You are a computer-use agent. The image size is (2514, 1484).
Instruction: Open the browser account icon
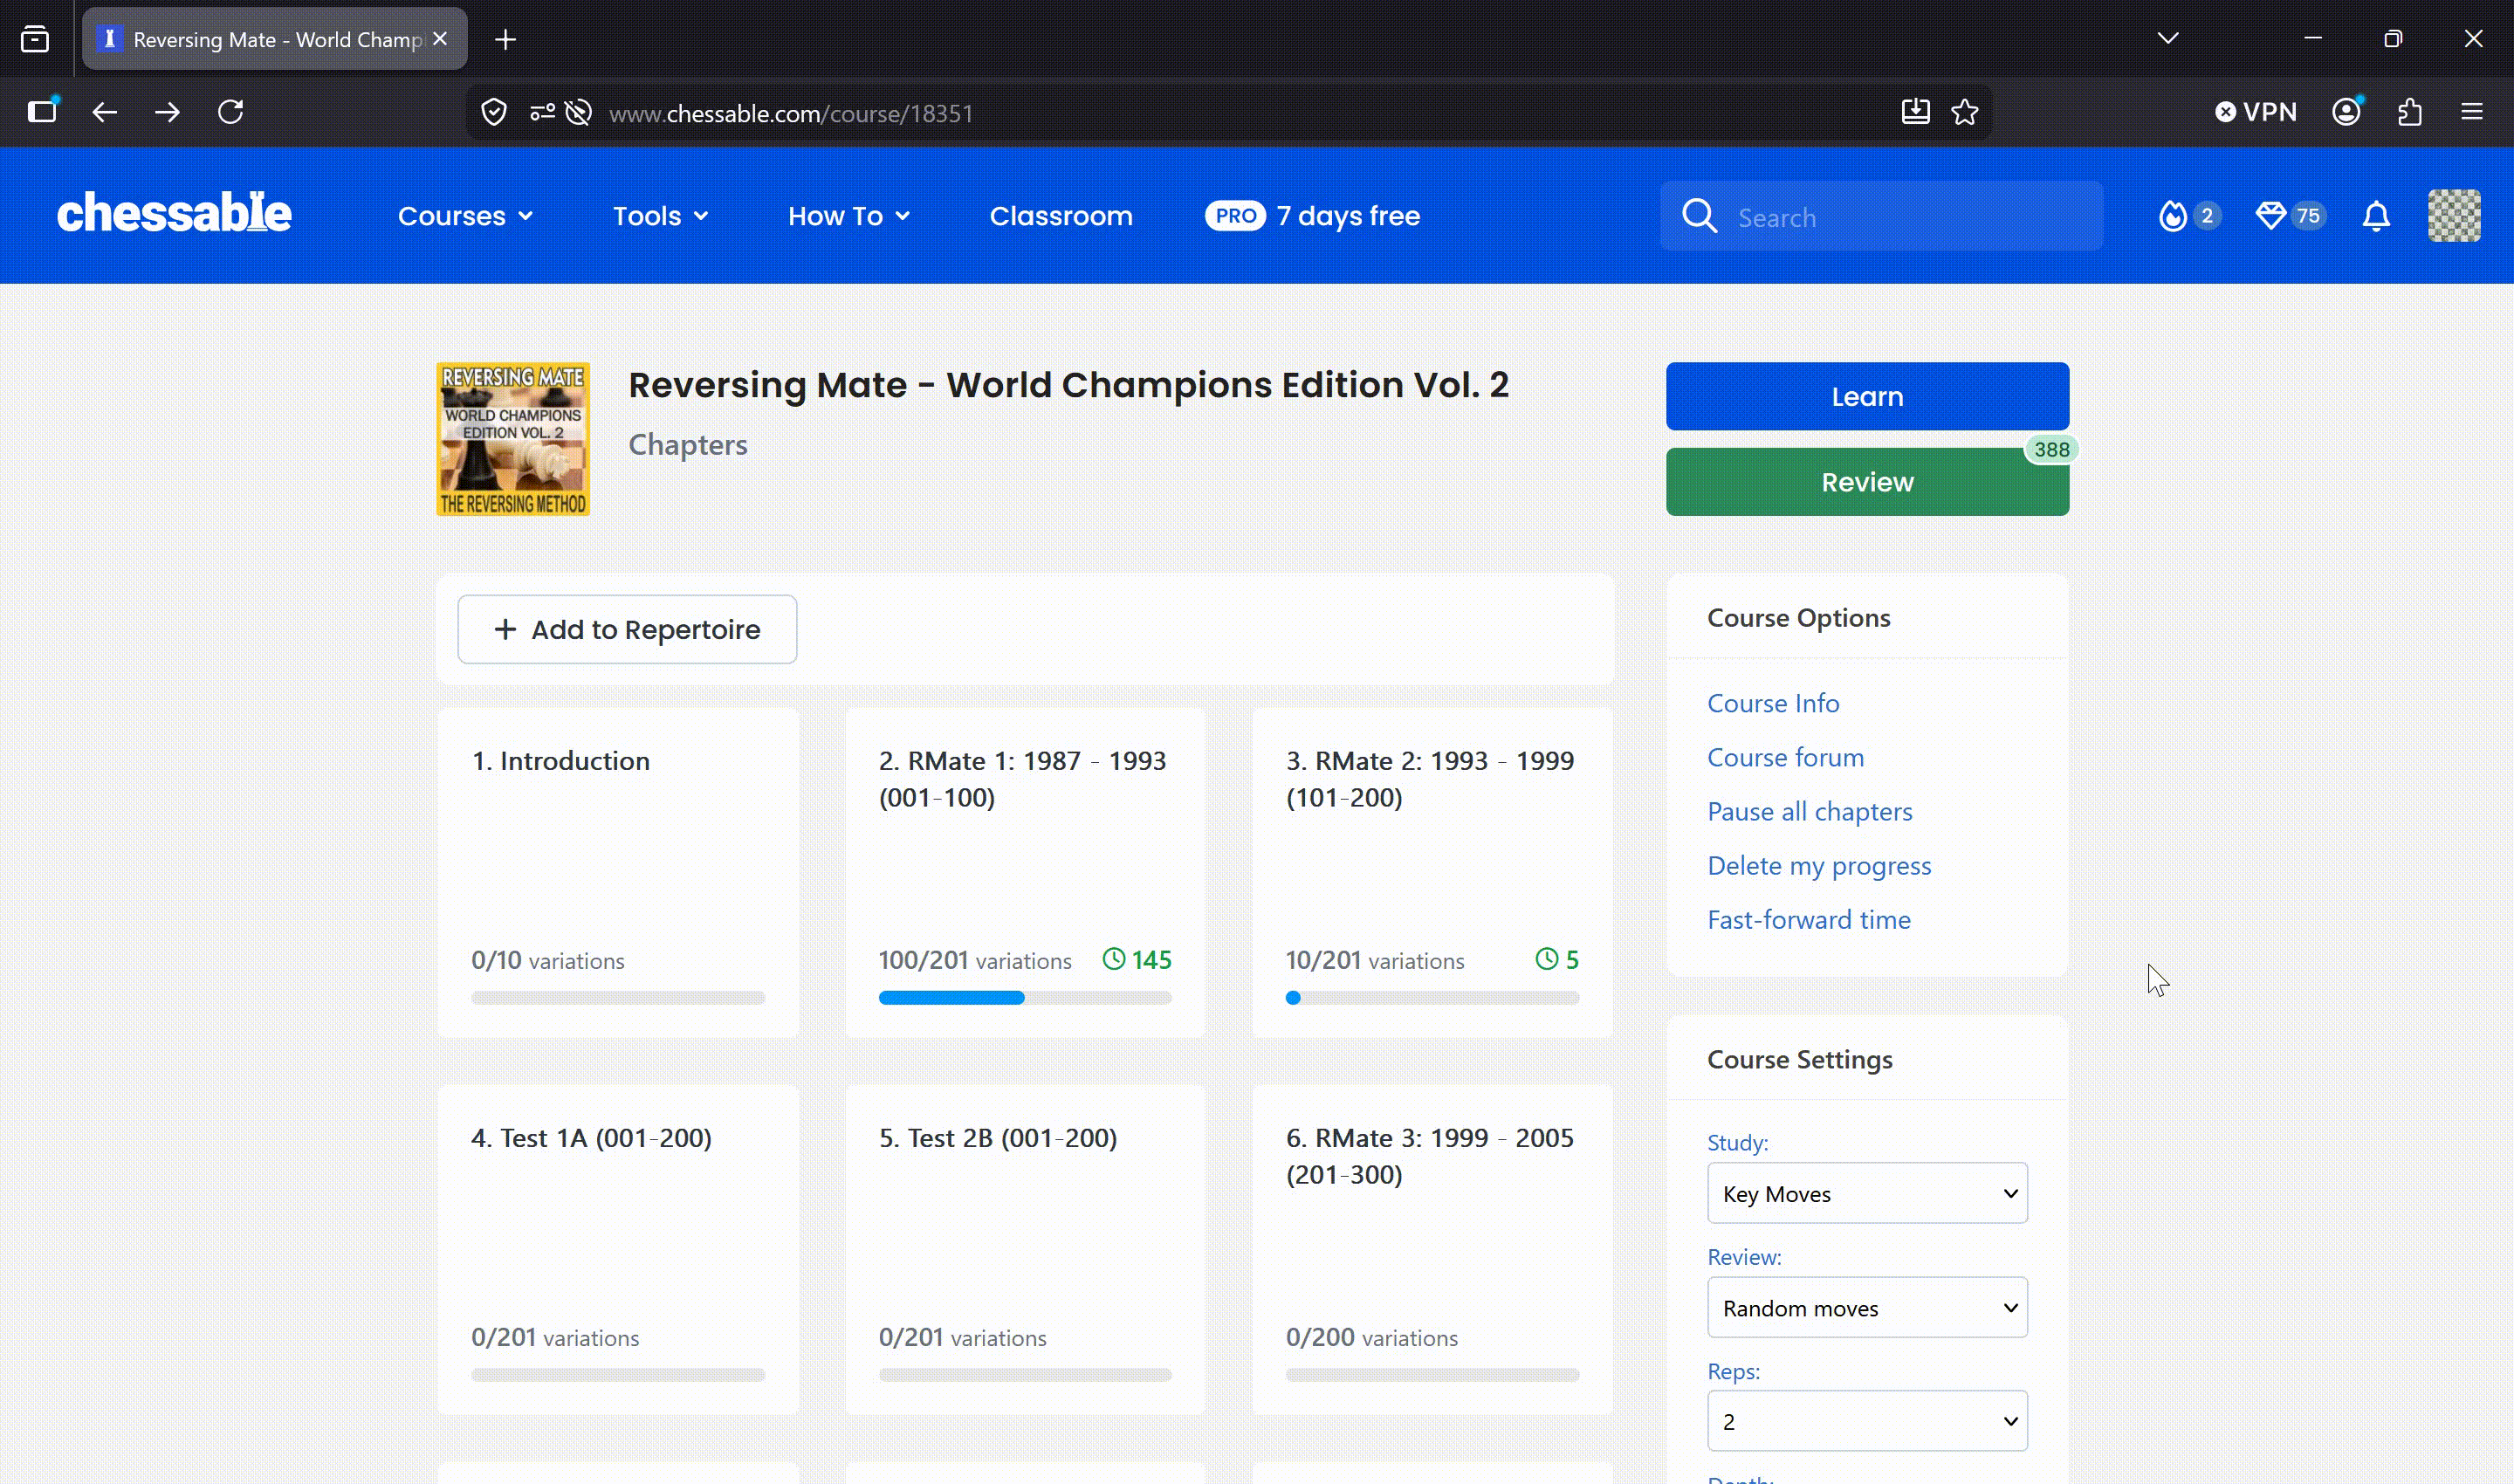click(x=2347, y=112)
